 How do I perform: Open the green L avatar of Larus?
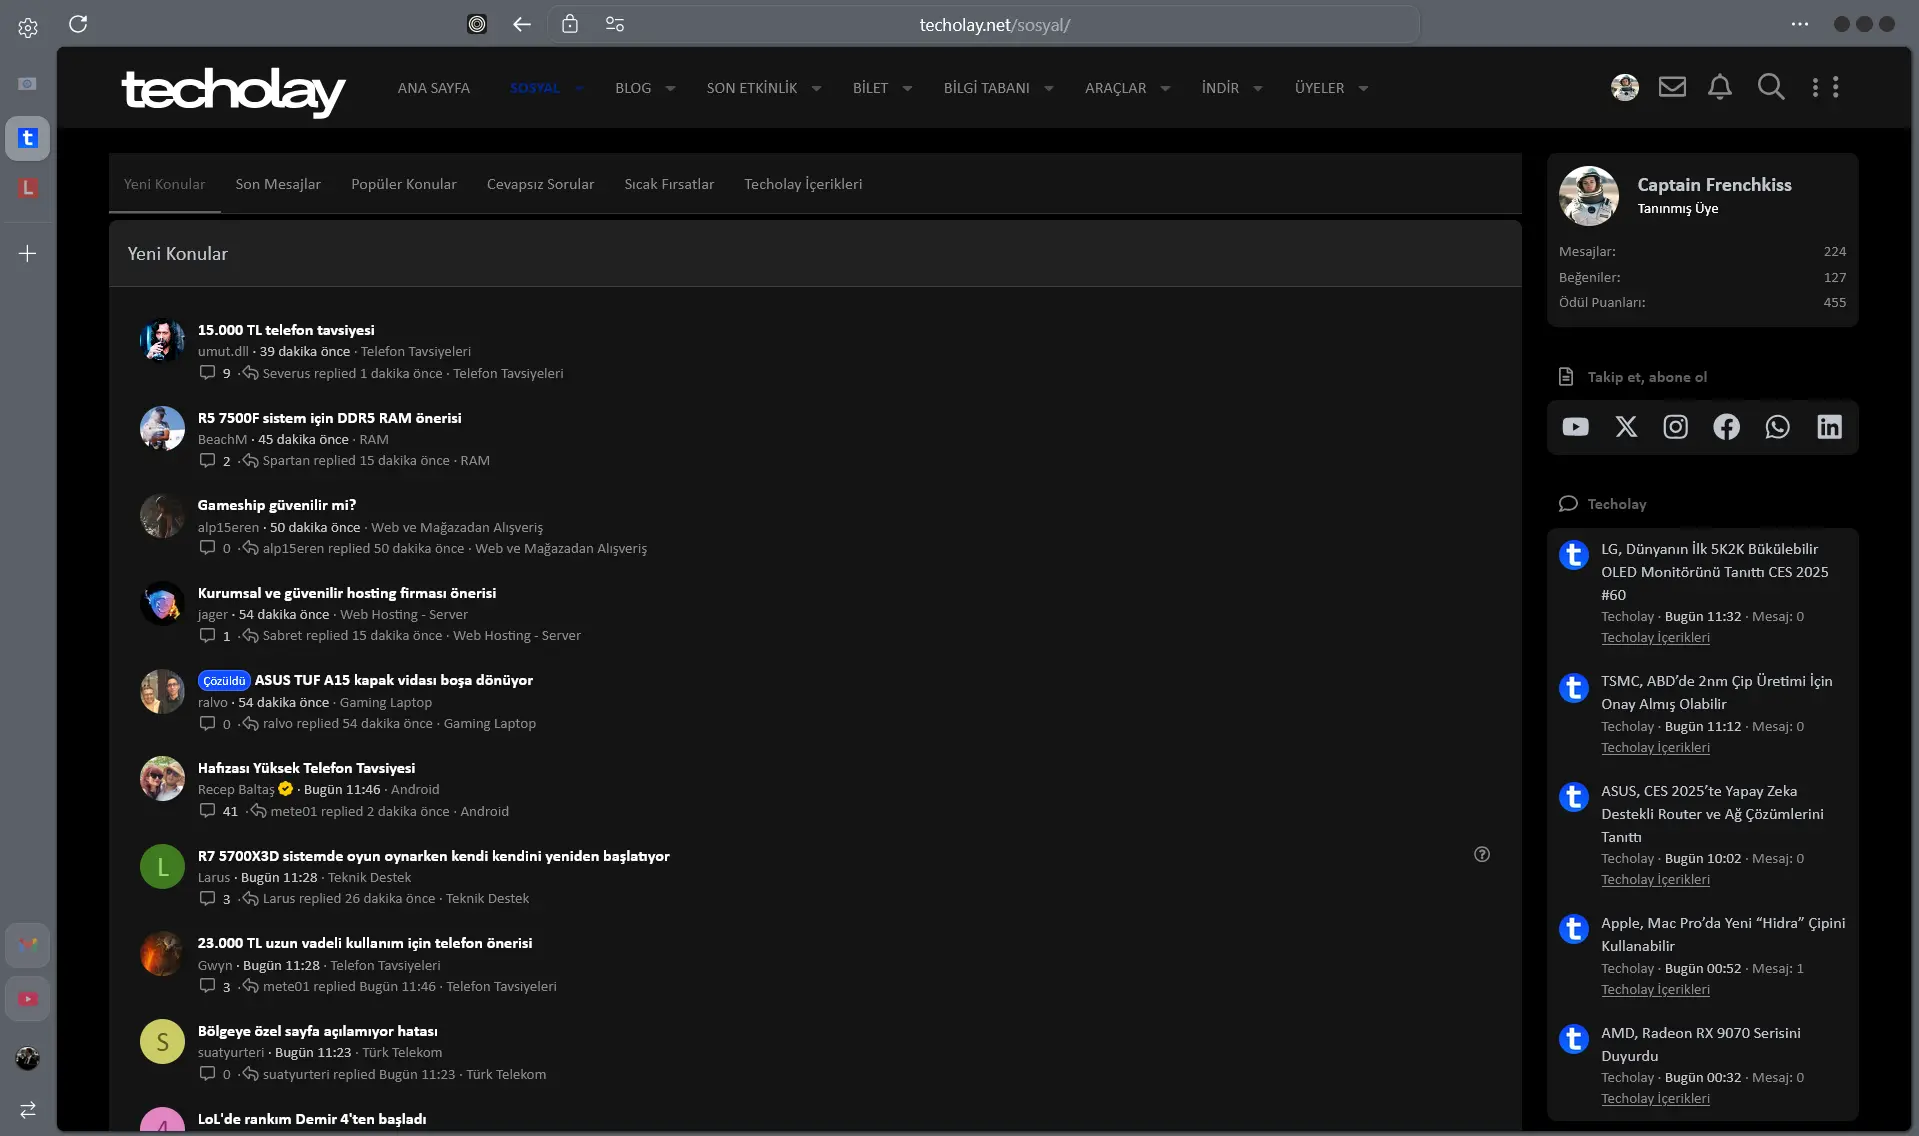pyautogui.click(x=162, y=867)
